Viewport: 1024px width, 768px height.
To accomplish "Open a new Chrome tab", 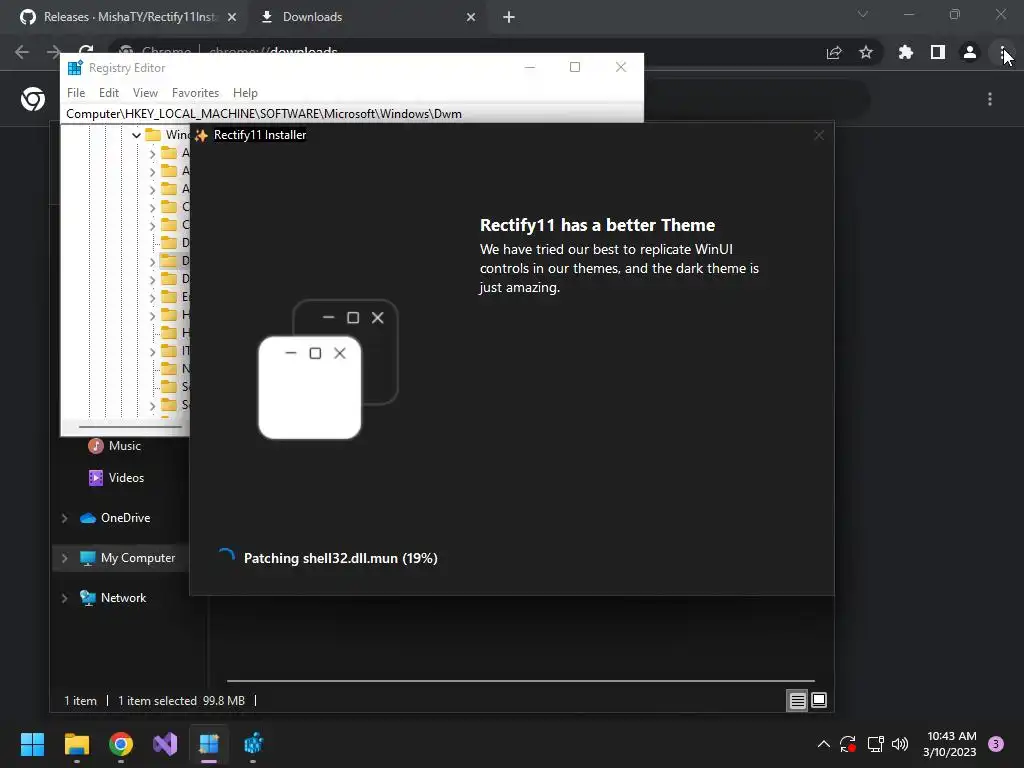I will tap(509, 17).
